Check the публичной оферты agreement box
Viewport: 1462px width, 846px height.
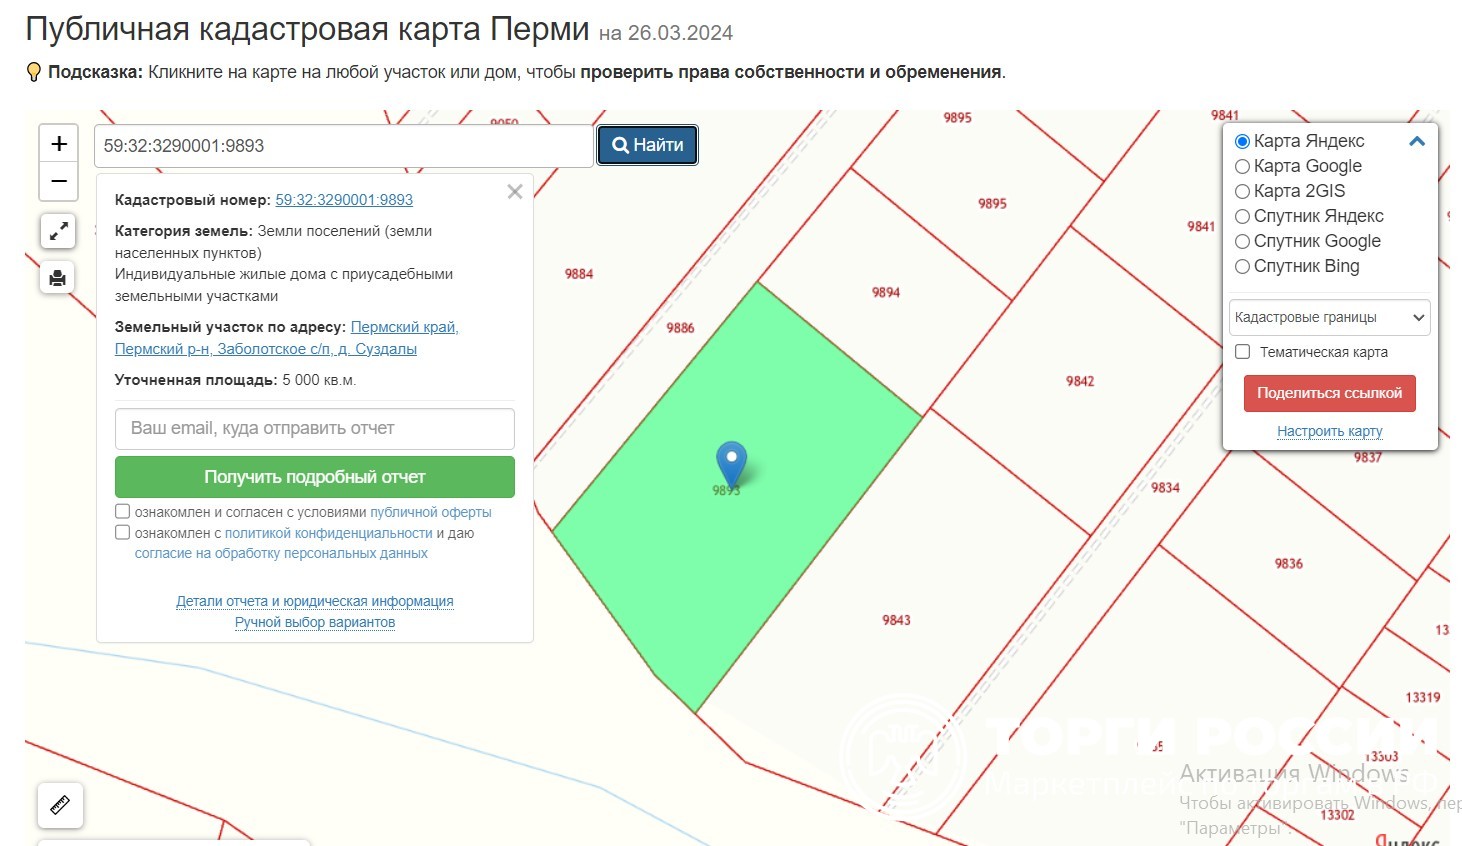[x=123, y=512]
